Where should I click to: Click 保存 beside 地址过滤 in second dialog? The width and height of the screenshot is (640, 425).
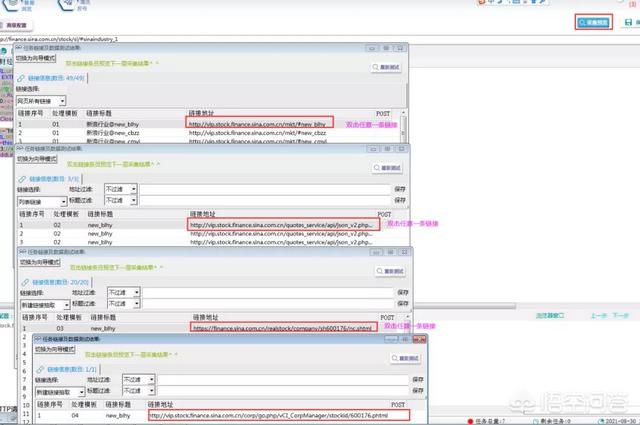(x=400, y=189)
